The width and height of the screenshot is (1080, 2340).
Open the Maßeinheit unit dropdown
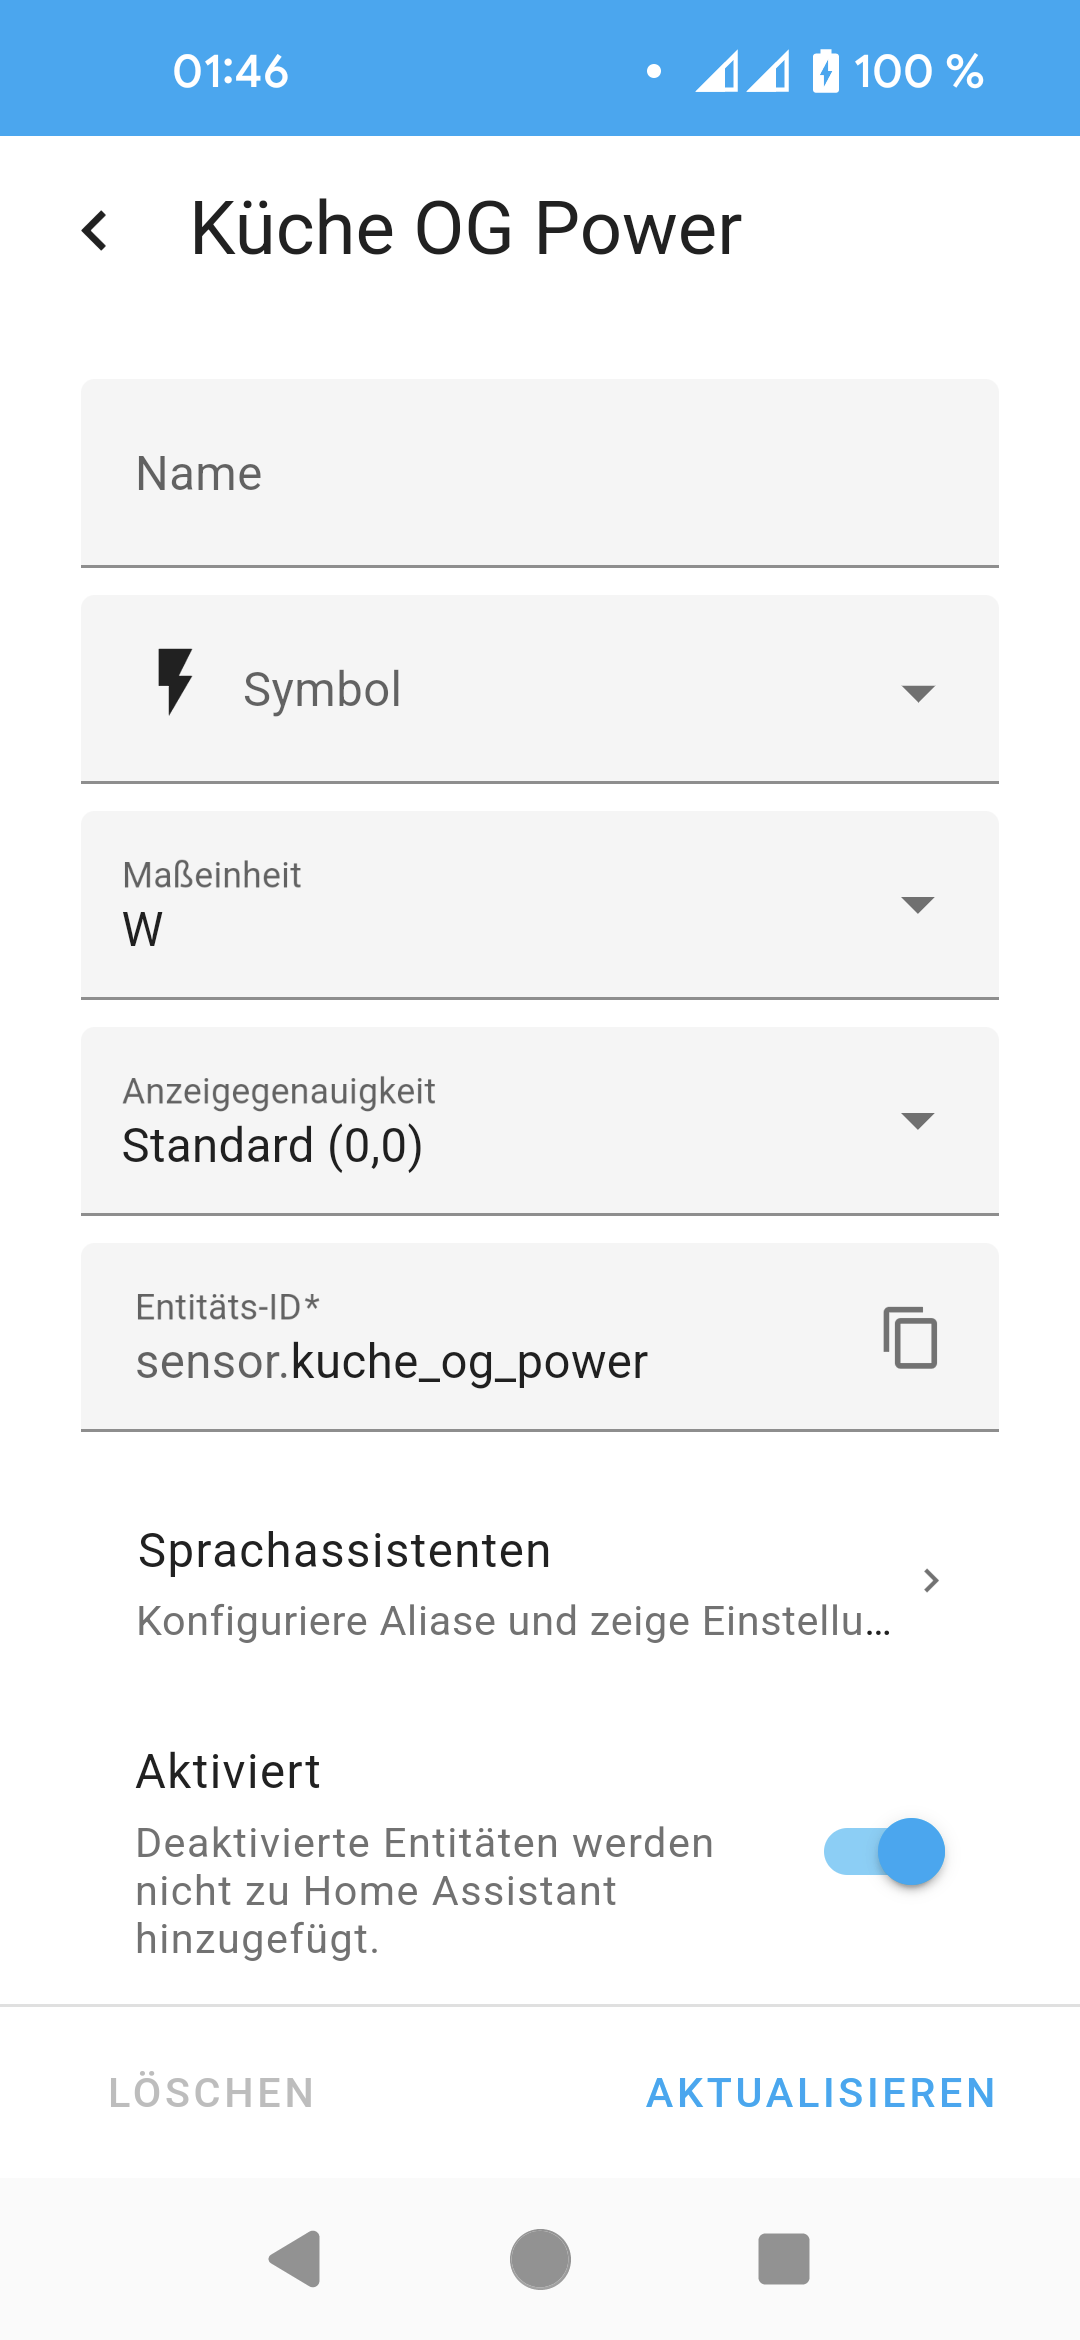point(540,905)
